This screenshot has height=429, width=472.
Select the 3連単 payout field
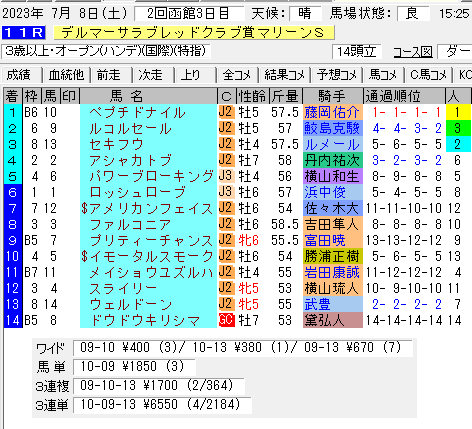click(162, 405)
